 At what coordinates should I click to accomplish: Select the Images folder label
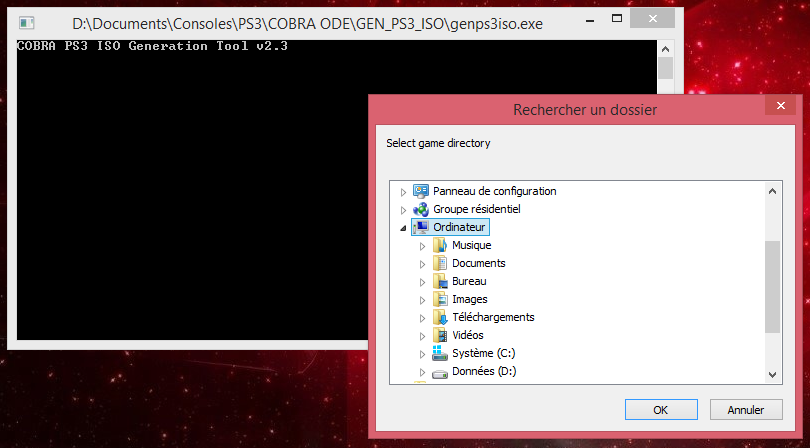470,300
